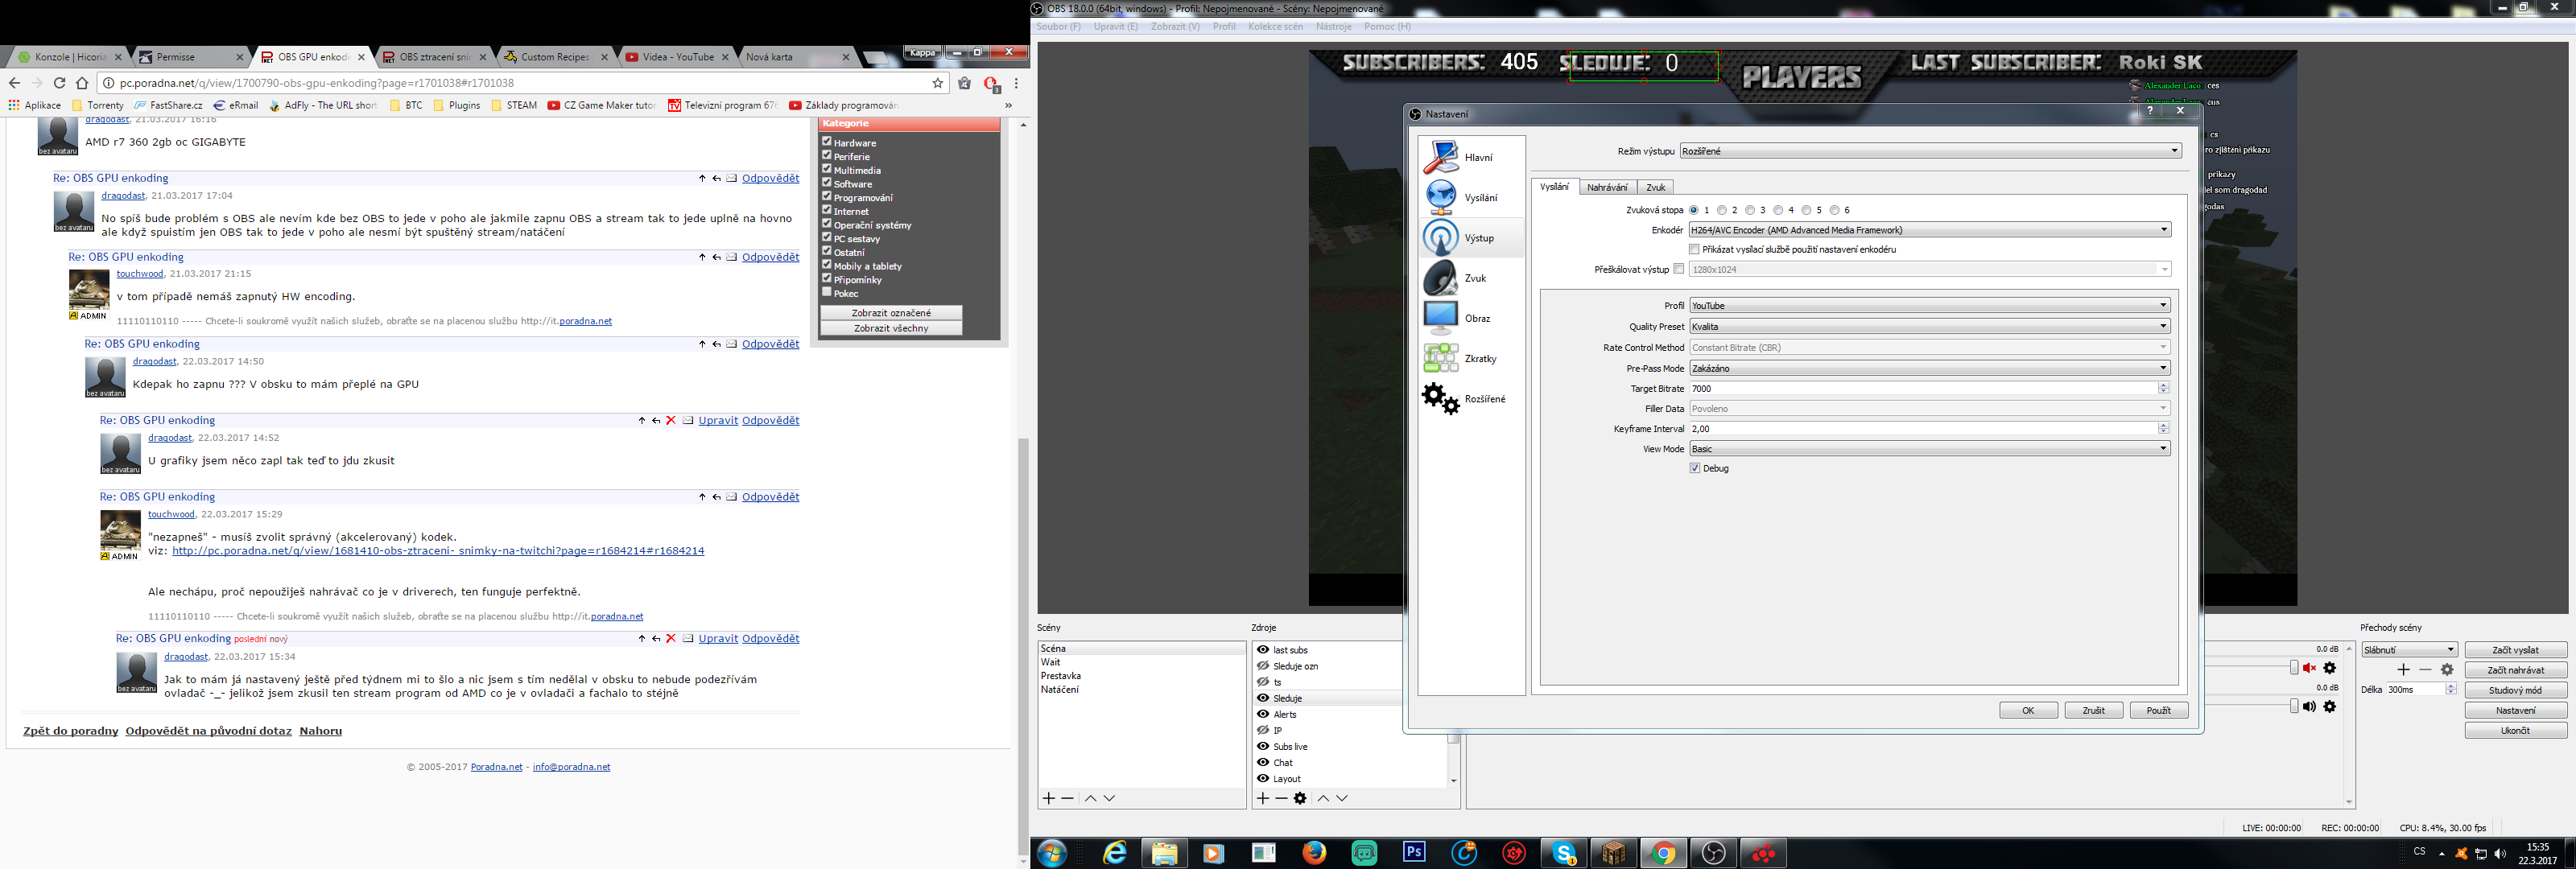Click Zobrazit označené button

pyautogui.click(x=891, y=313)
